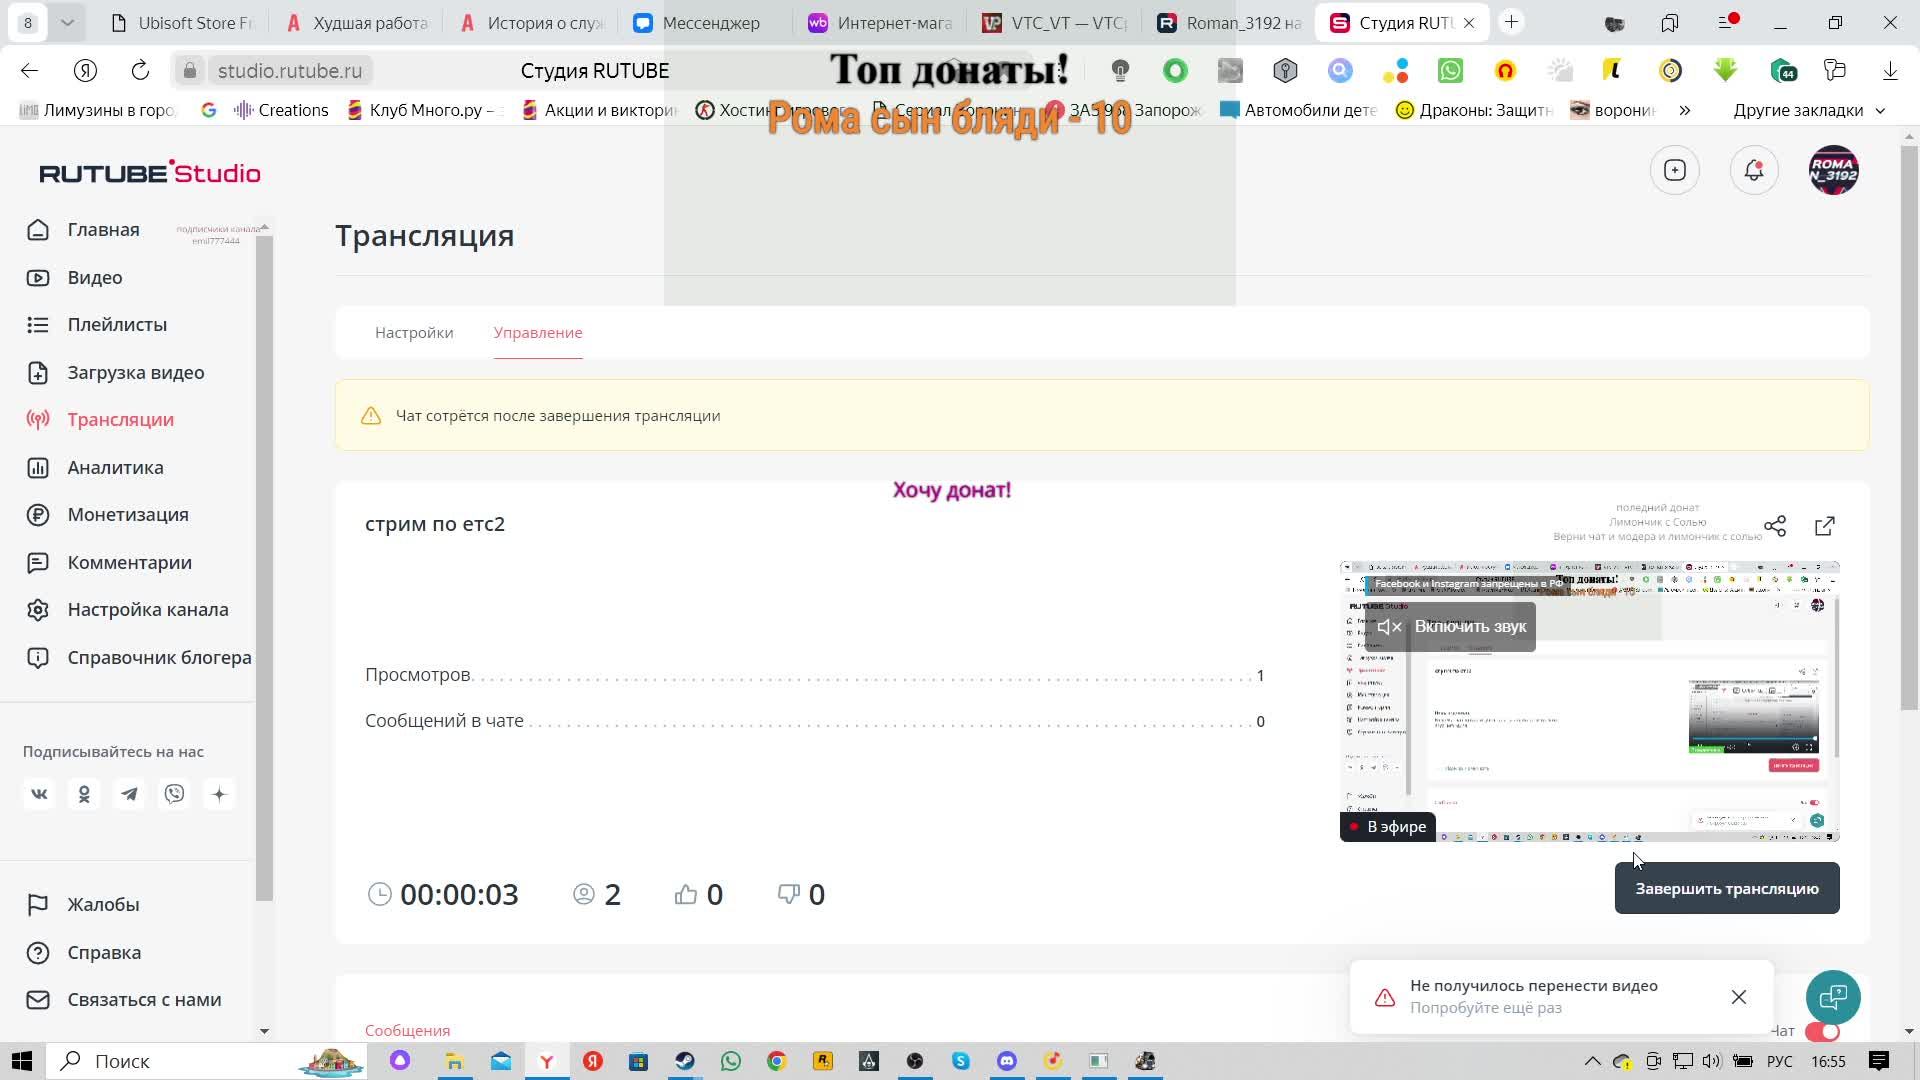This screenshot has width=1920, height=1080.
Task: Open the notifications bell
Action: coord(1754,171)
